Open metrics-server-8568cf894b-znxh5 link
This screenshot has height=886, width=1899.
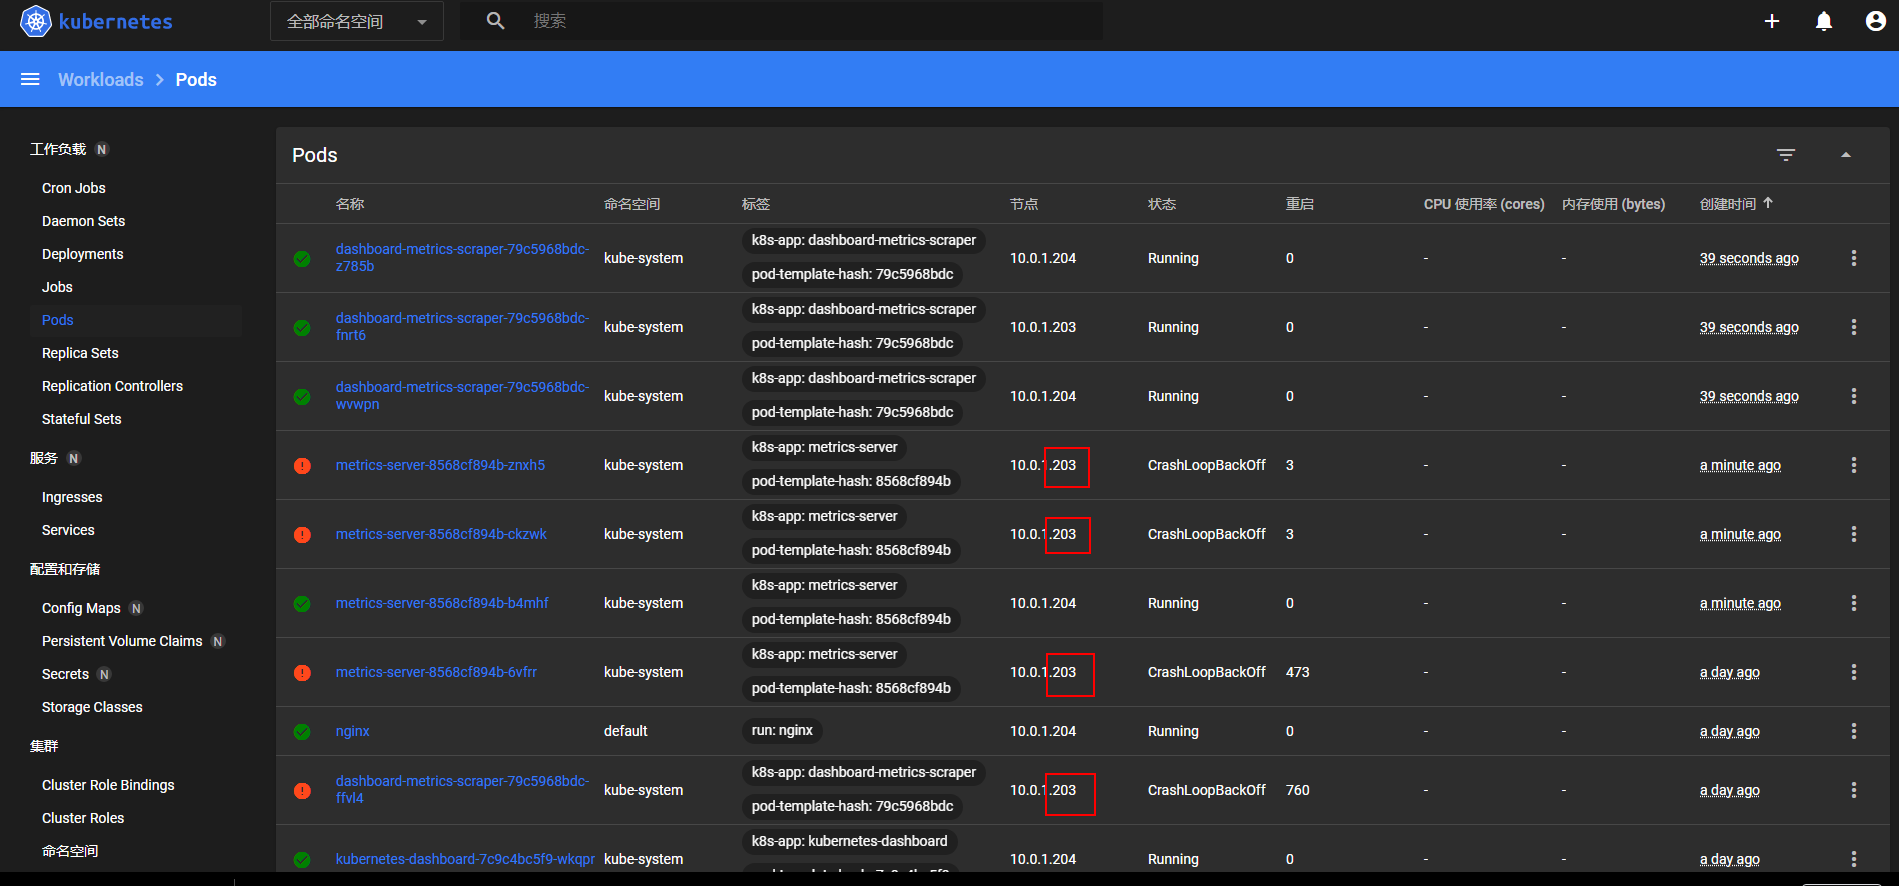point(440,465)
